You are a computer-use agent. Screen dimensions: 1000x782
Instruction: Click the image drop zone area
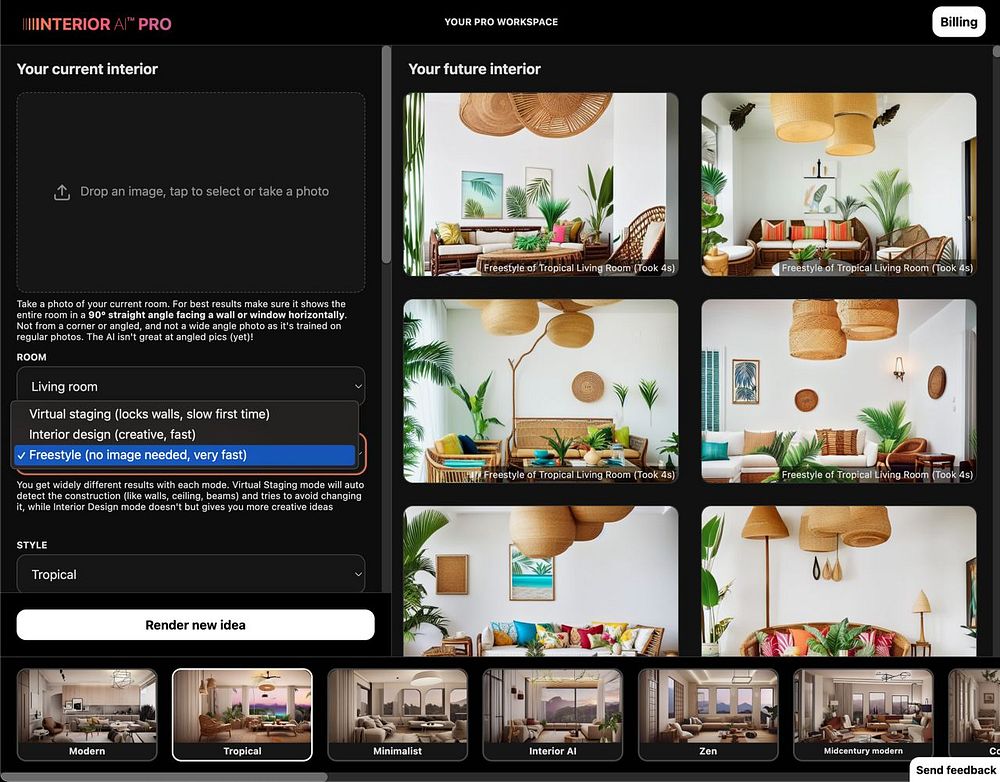pos(191,192)
